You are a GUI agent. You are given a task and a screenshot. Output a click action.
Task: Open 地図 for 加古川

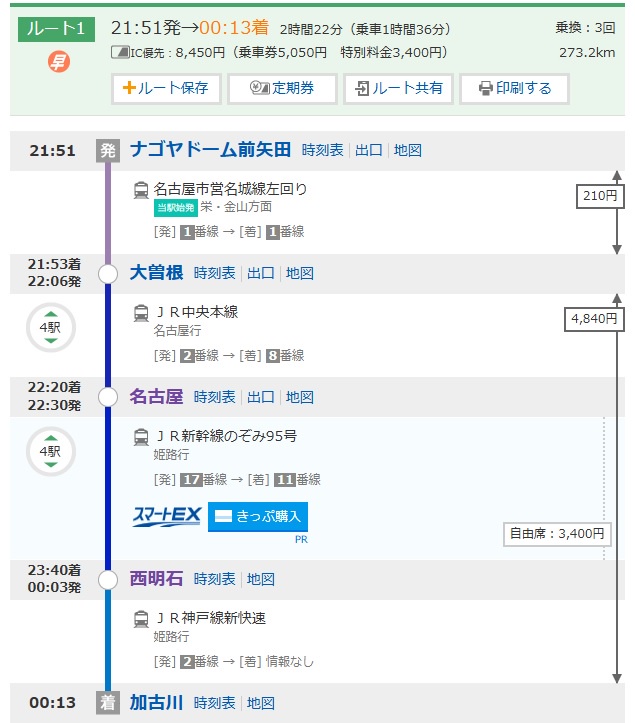[261, 703]
